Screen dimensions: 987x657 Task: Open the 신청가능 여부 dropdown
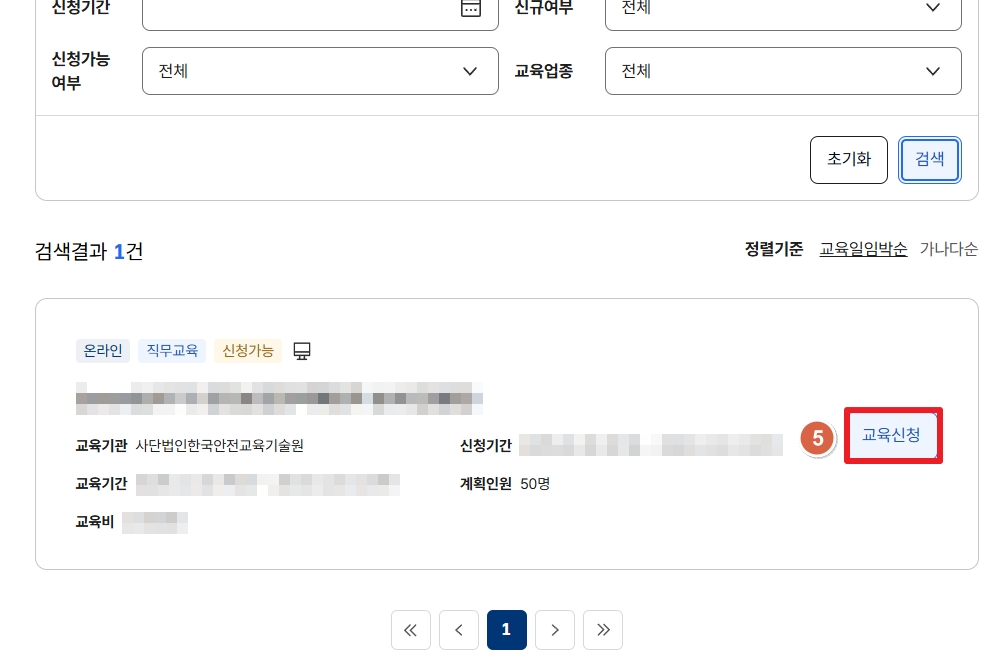click(x=320, y=71)
